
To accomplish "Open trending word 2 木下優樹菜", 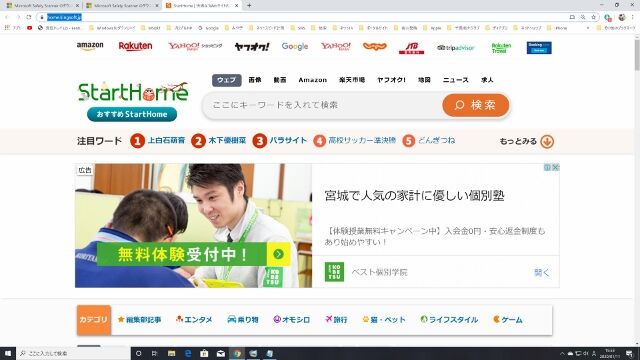I will pos(227,140).
